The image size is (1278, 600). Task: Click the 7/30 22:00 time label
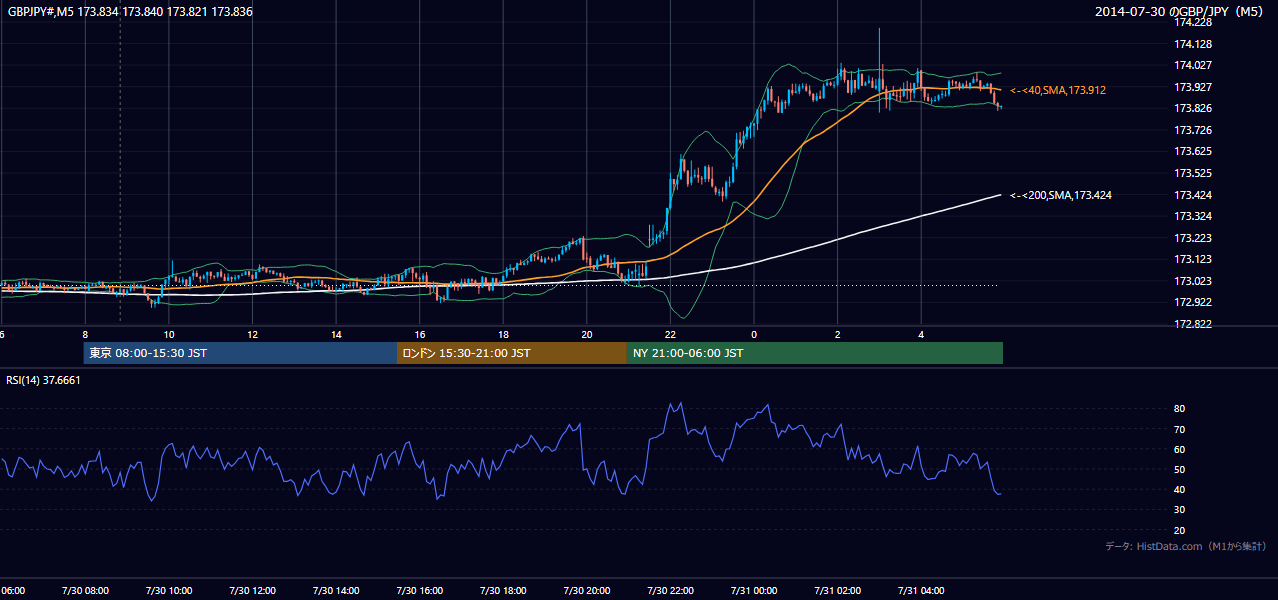(x=670, y=591)
